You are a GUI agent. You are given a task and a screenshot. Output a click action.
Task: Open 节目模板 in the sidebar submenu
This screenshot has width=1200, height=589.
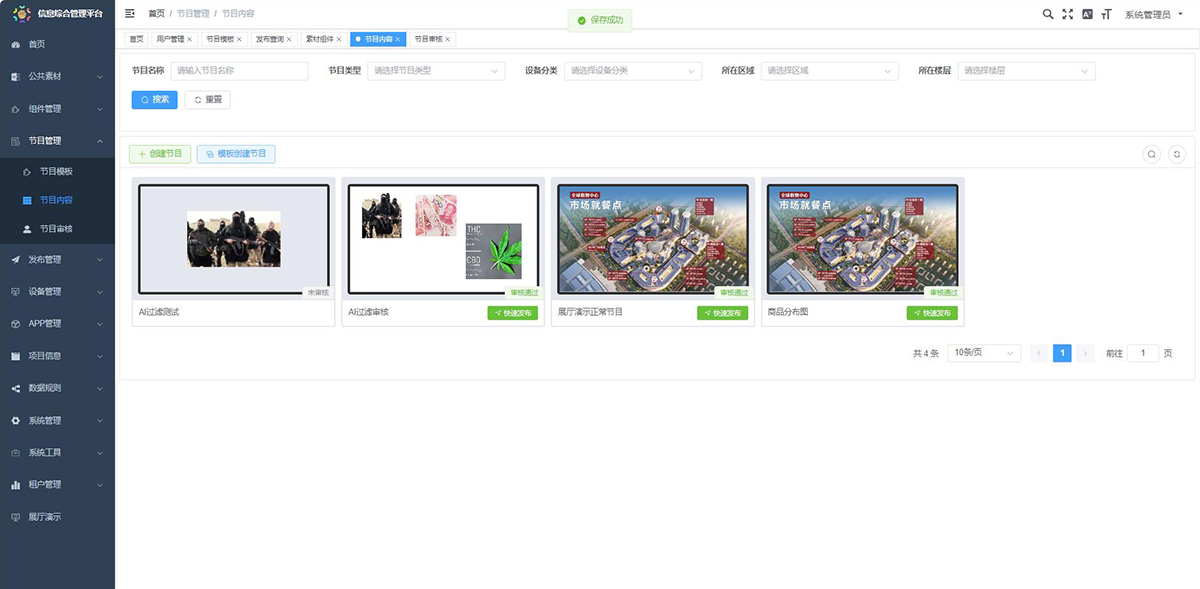56,171
